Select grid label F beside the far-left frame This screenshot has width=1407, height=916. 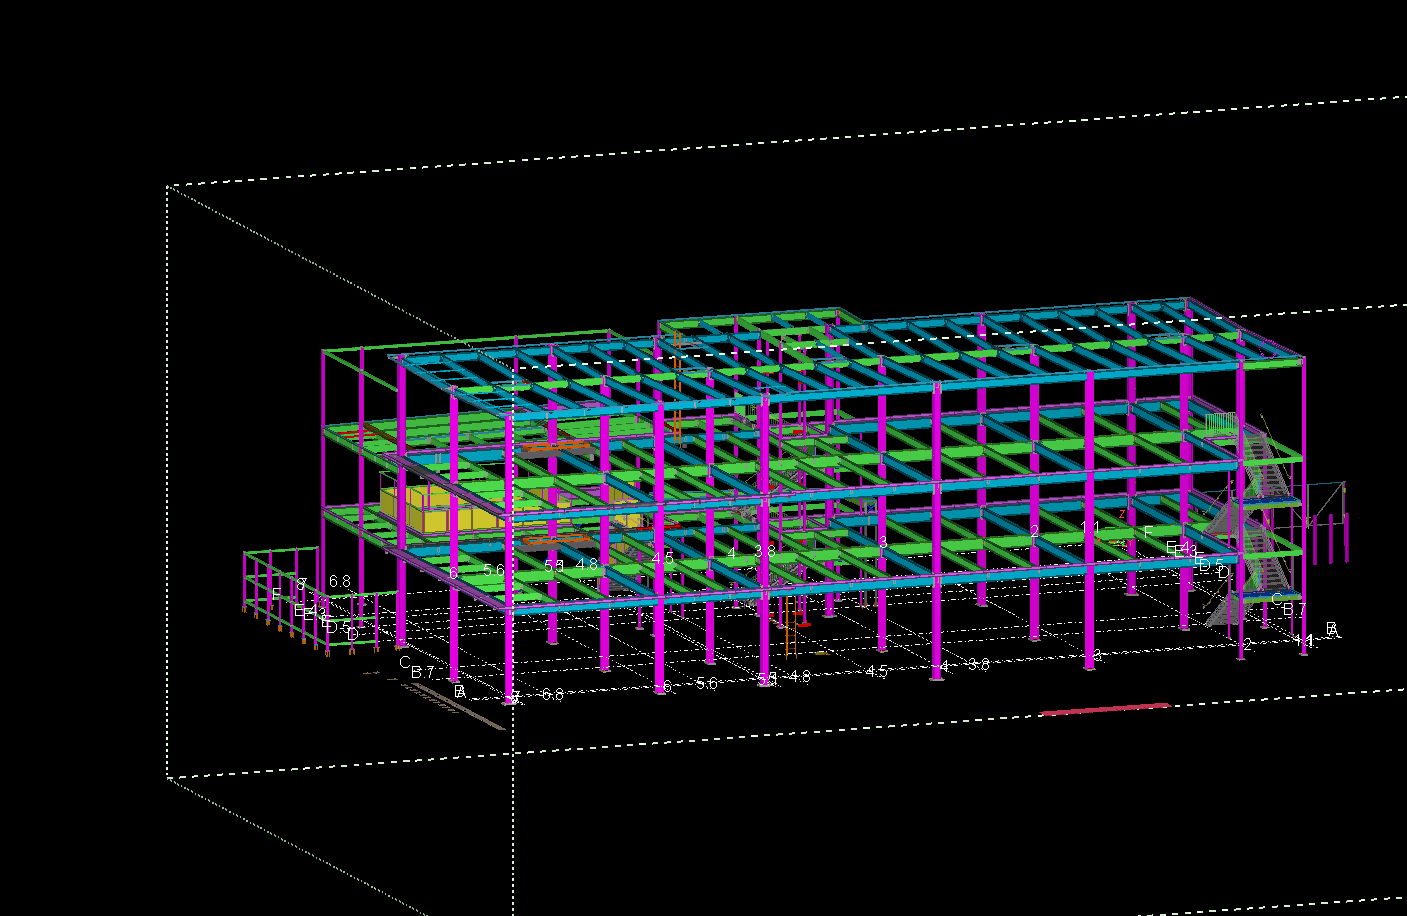point(276,595)
